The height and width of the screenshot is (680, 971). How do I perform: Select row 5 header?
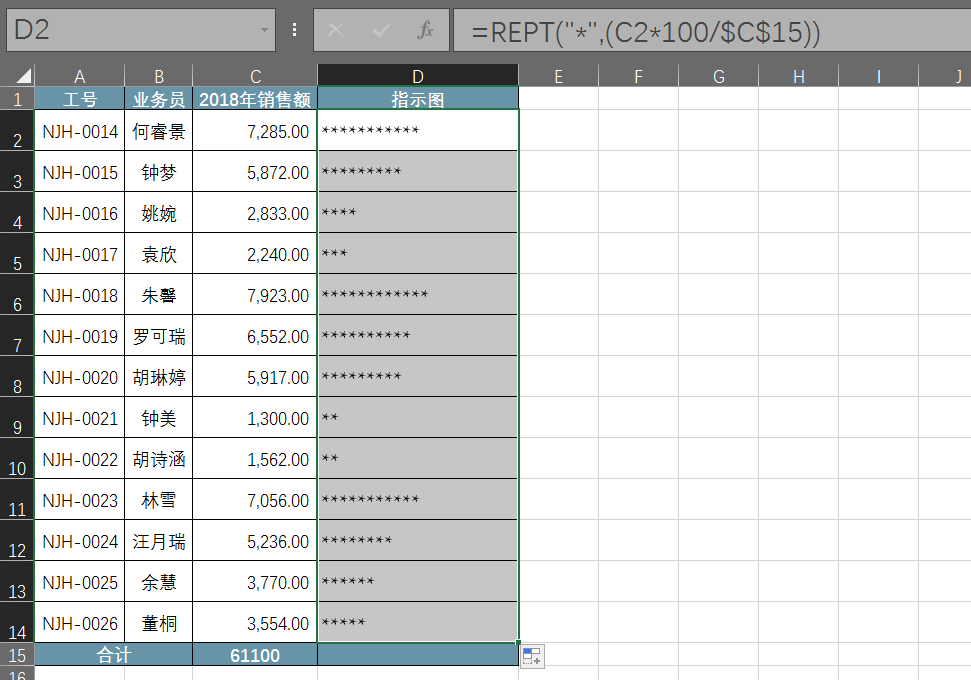click(17, 253)
